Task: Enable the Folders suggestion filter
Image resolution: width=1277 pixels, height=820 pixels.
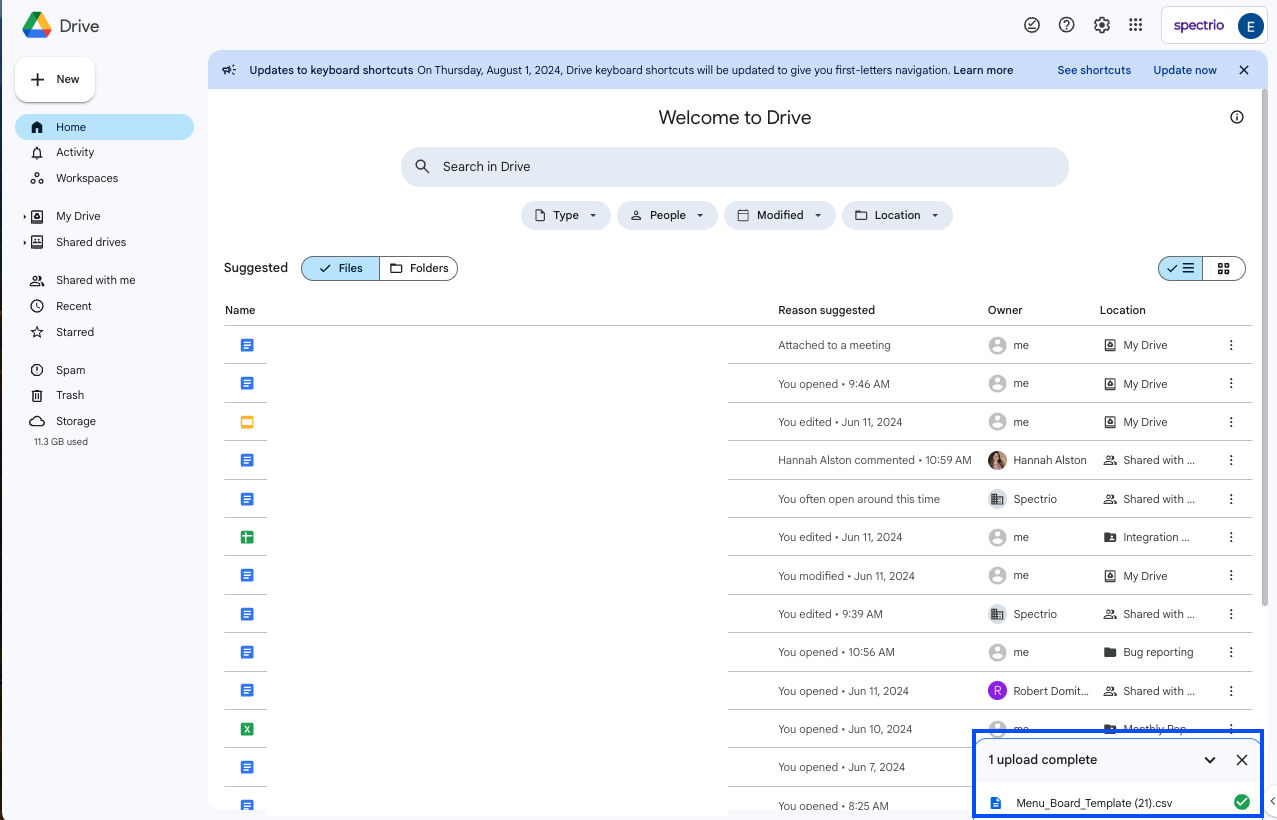Action: pos(418,268)
